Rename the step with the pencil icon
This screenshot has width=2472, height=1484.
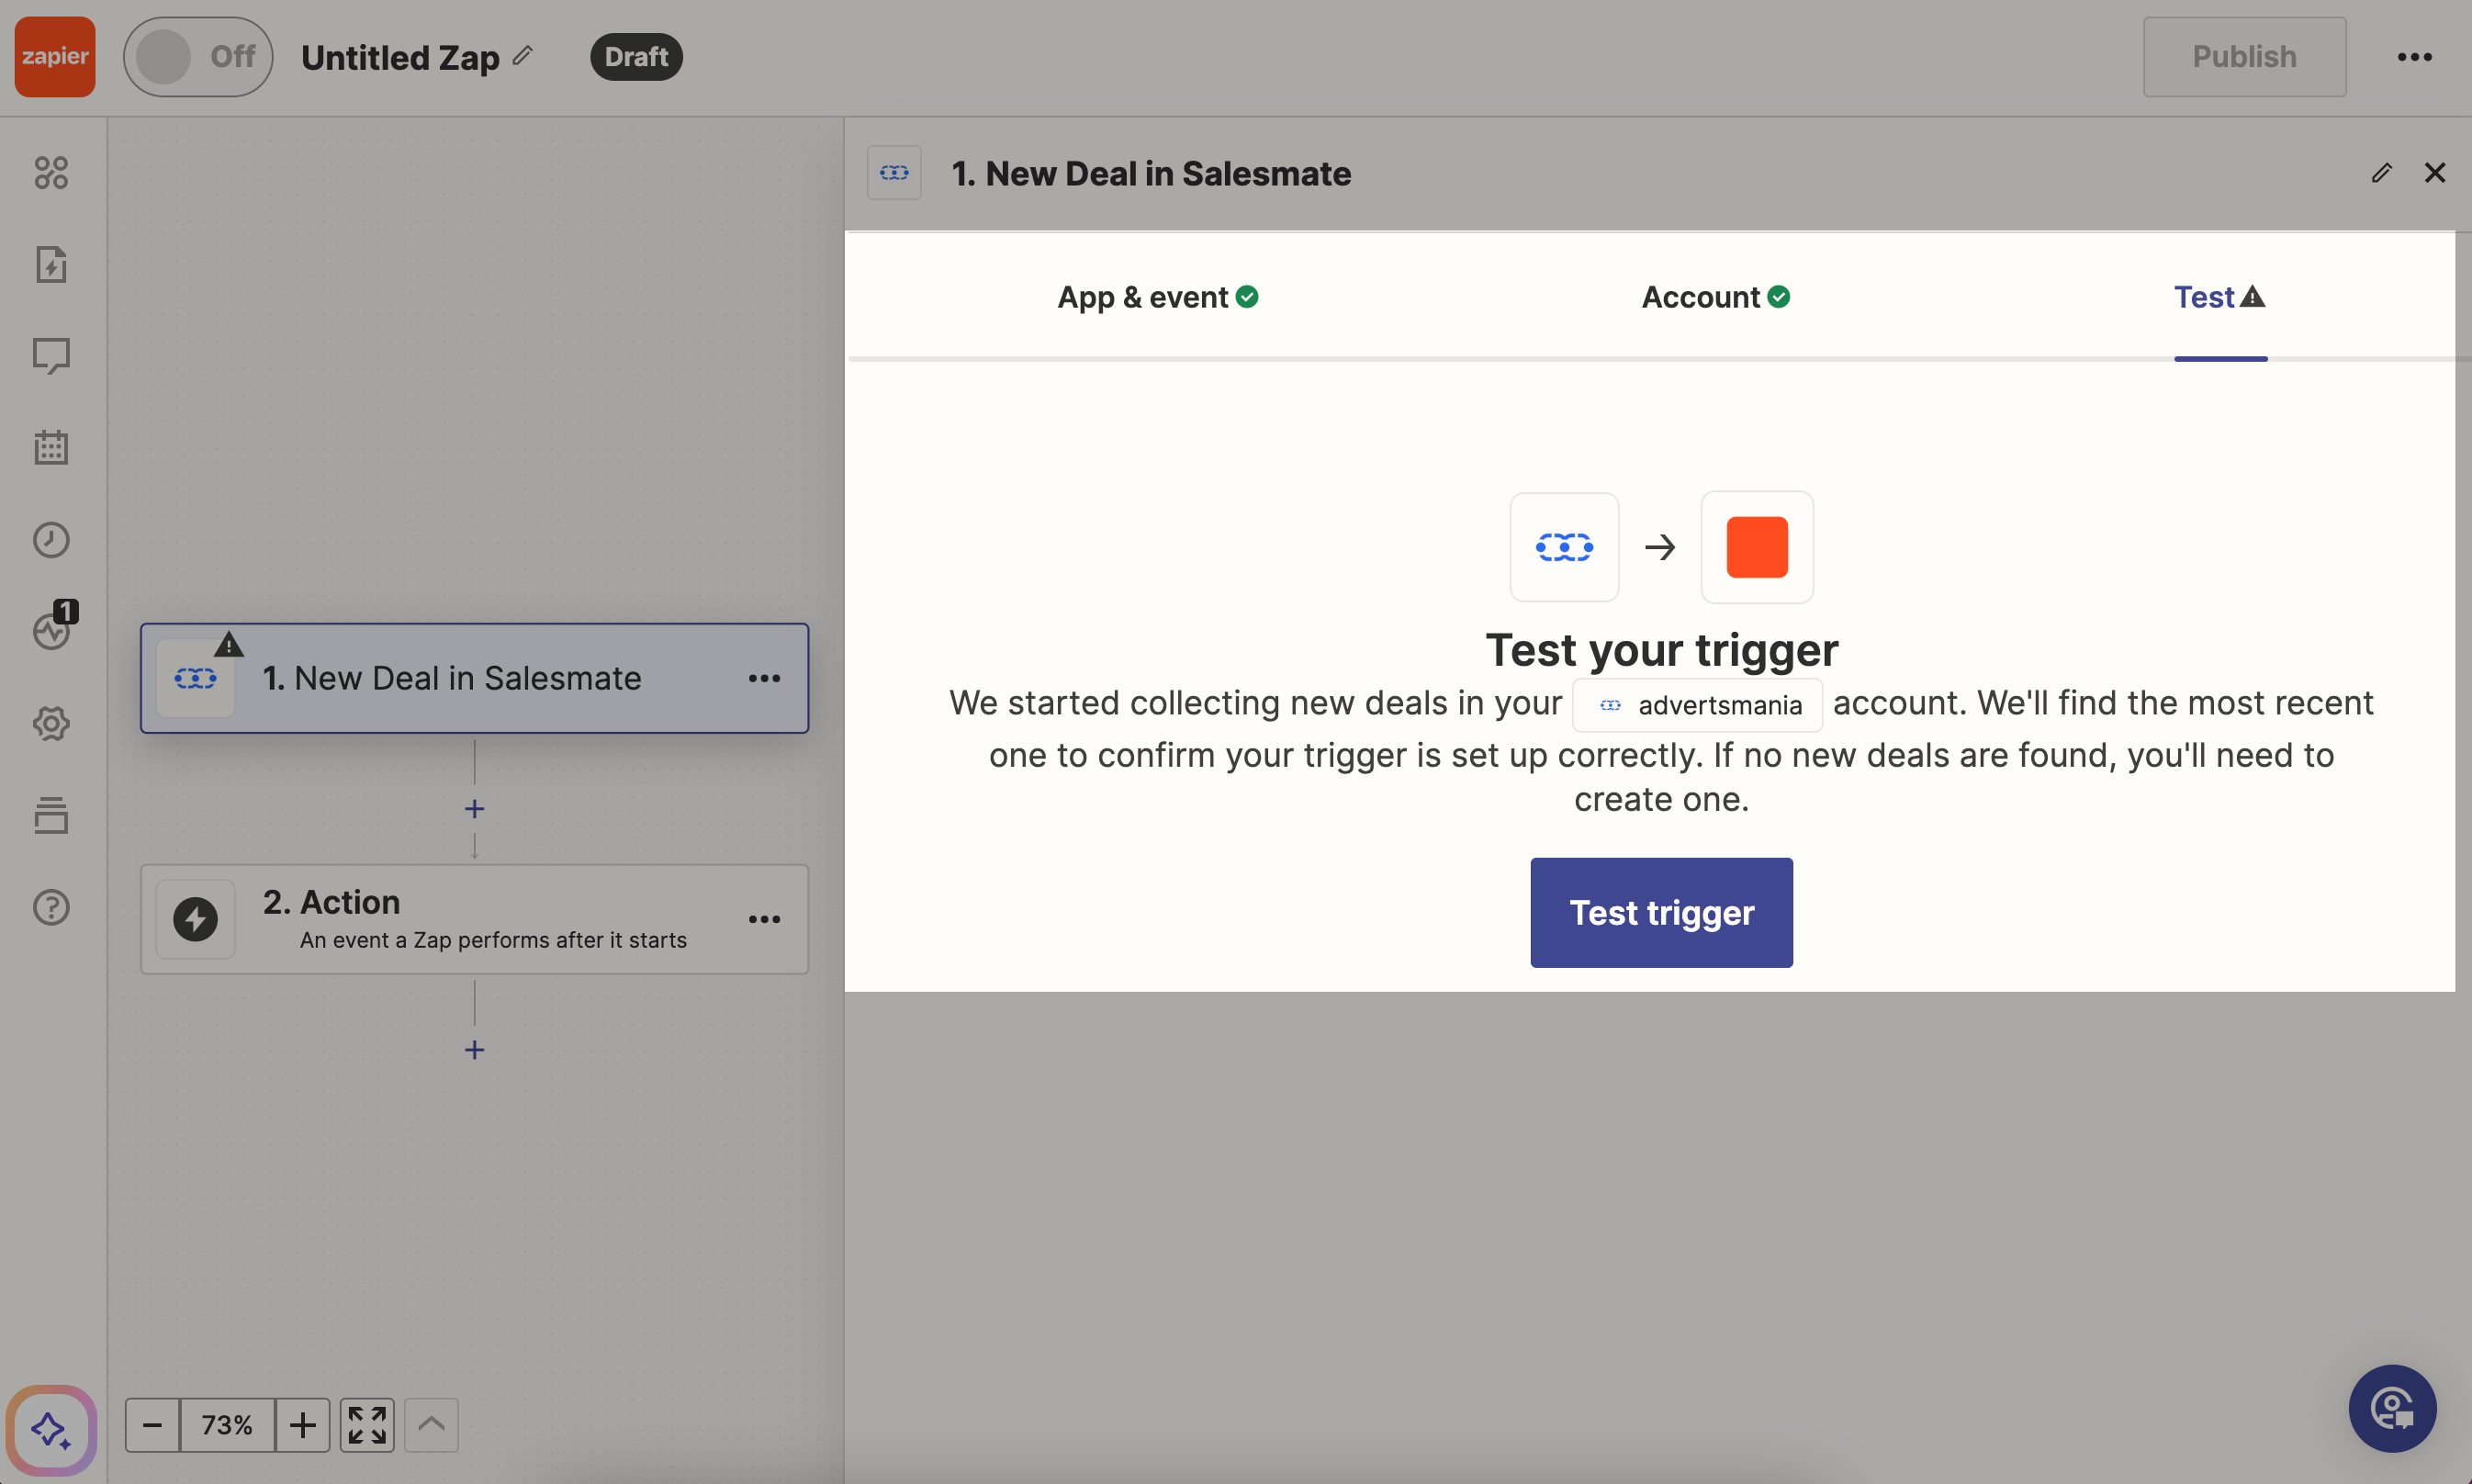click(x=2381, y=173)
